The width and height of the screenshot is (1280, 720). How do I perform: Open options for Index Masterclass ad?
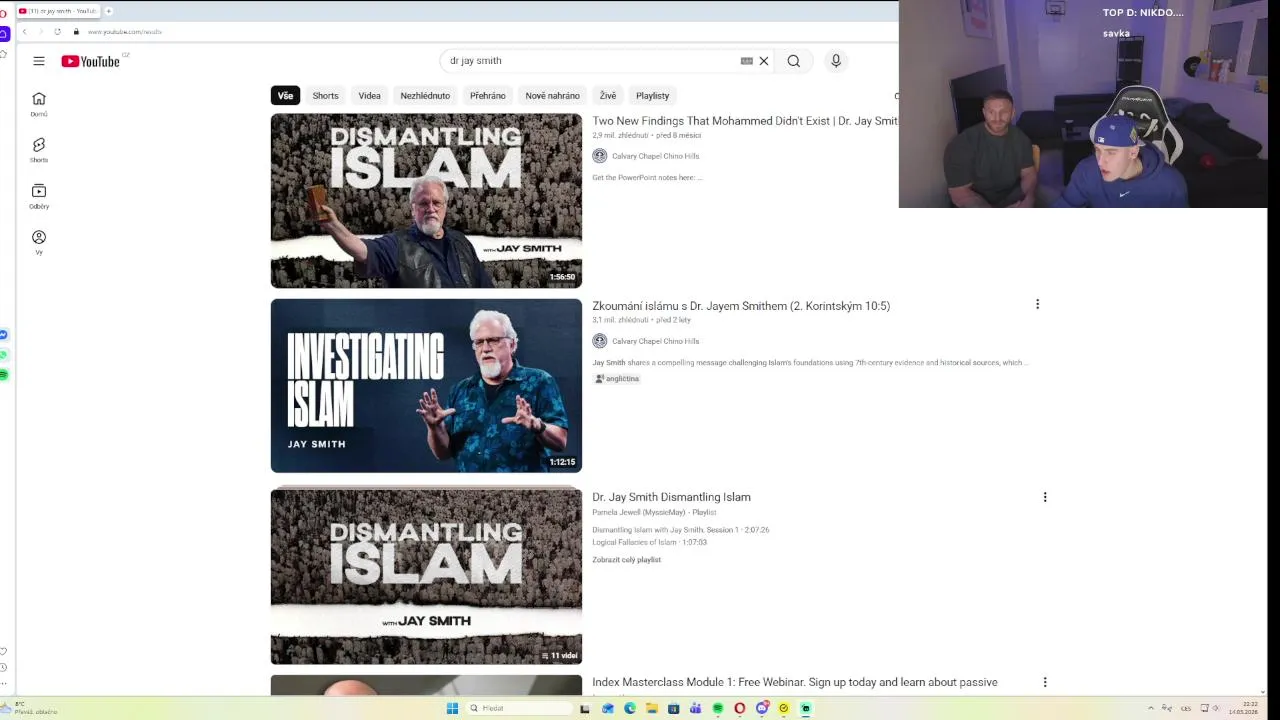pos(1045,682)
